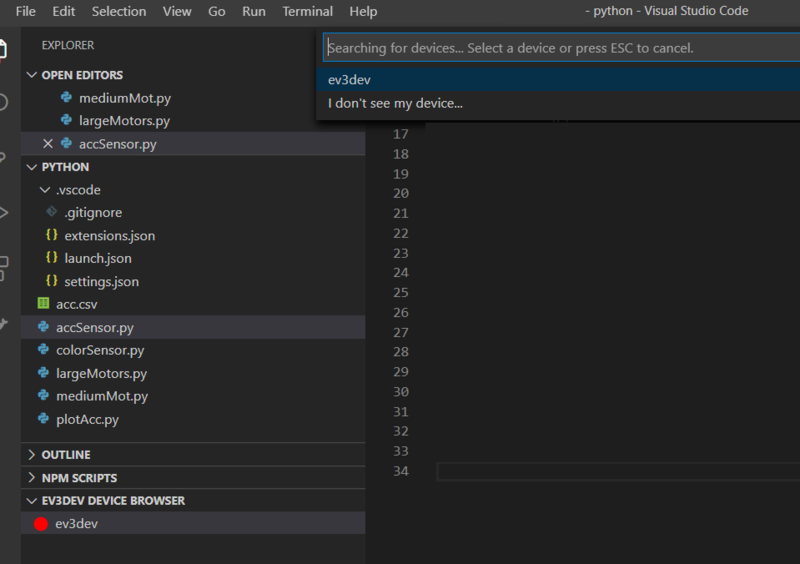Viewport: 800px width, 564px height.
Task: Open accSensor.py in PYTHON folder tree
Action: tap(193, 327)
